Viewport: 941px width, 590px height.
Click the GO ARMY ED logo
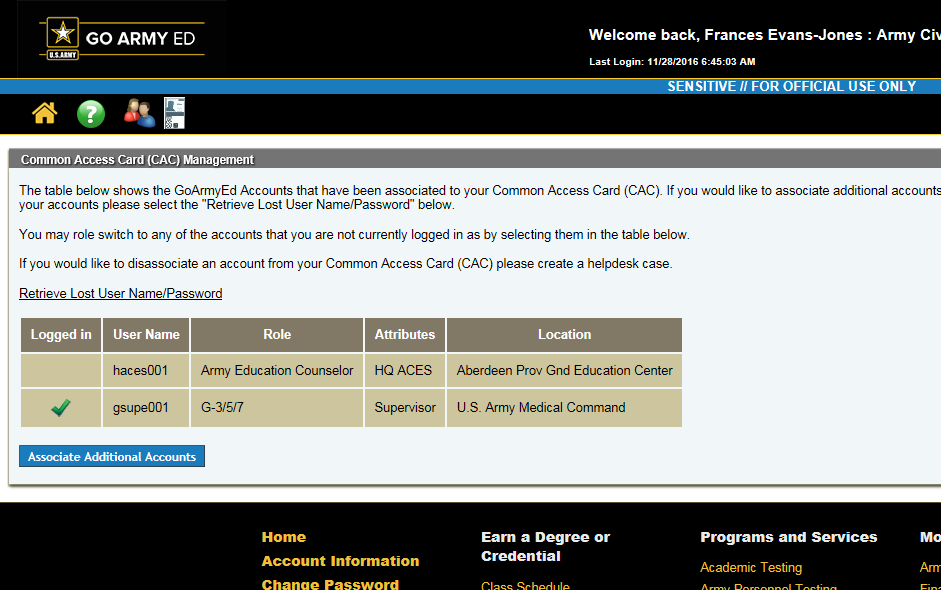(122, 38)
